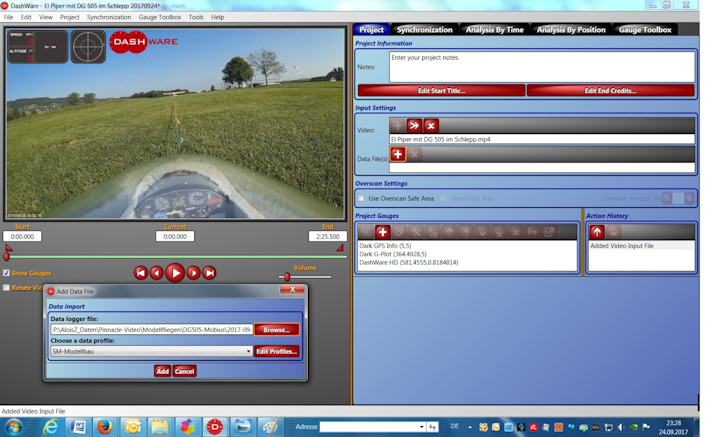Click the Volume slider handle
720x437 pixels.
(287, 277)
